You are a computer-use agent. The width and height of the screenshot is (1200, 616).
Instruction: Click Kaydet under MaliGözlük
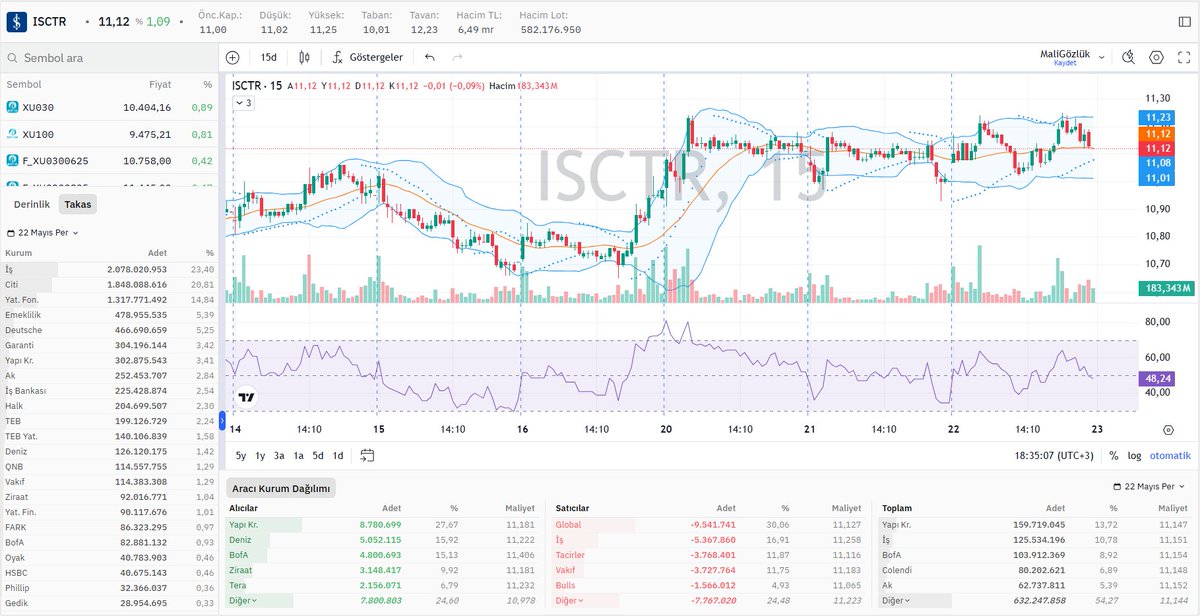(x=1065, y=63)
